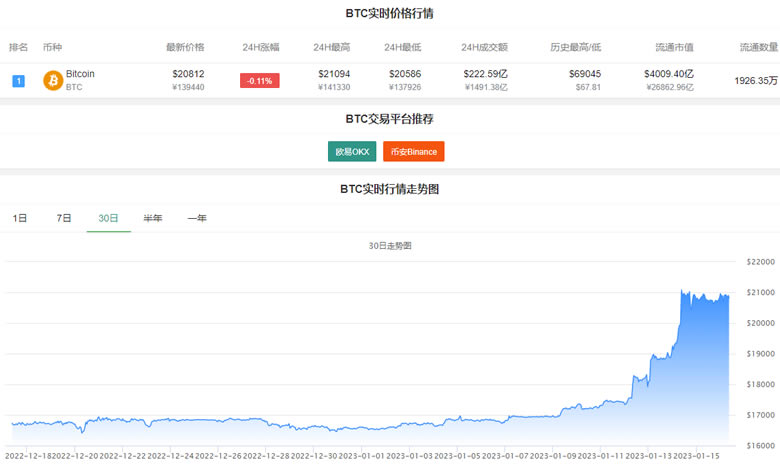Click the 最新价格 column header
Screen dimensions: 780x471
(x=185, y=47)
